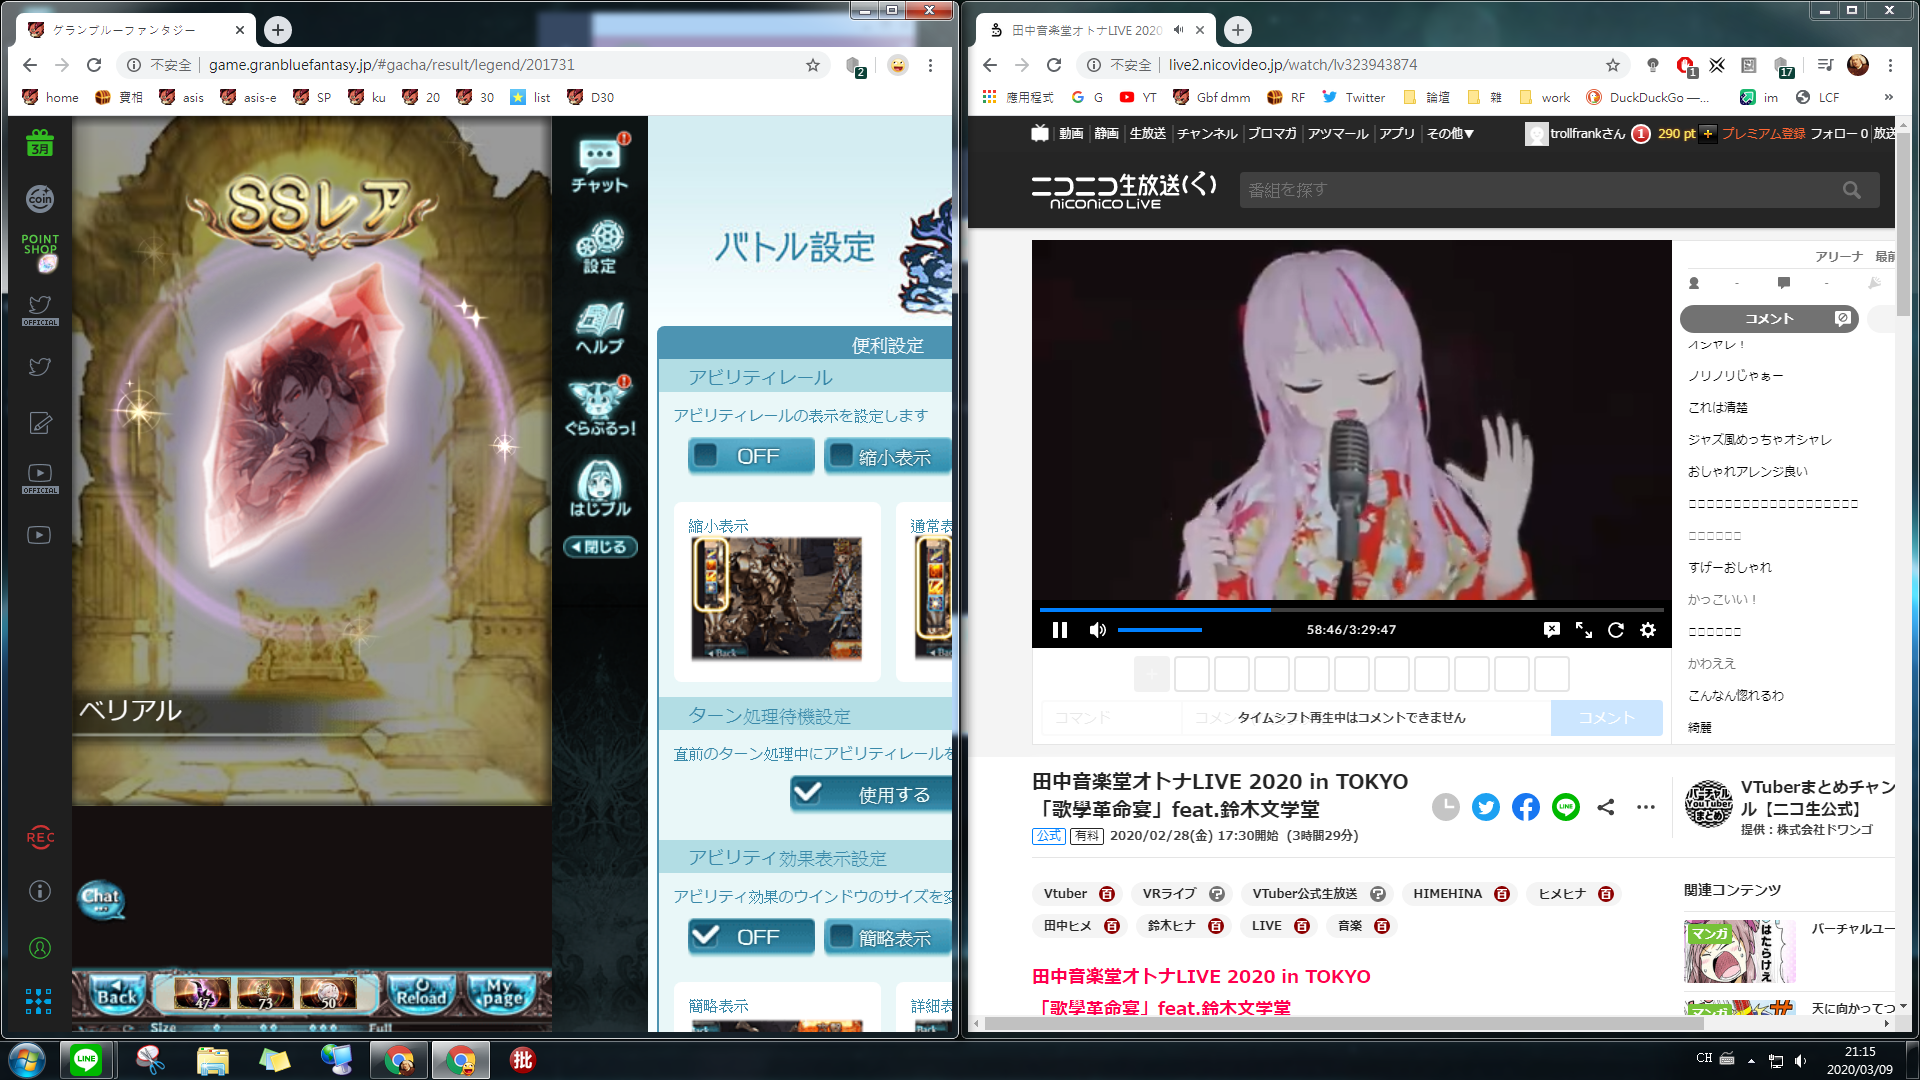1920x1080 pixels.
Task: Open the timeshift clock icon
Action: point(1446,807)
